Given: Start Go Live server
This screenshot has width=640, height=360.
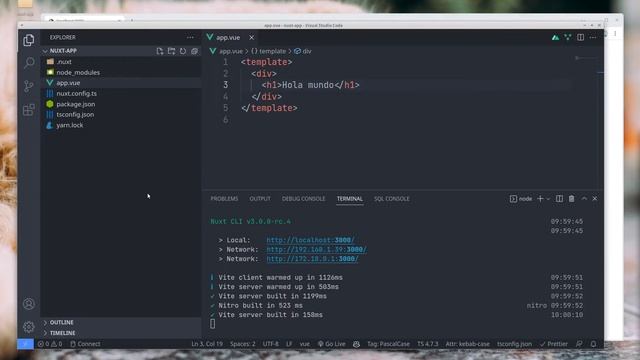Looking at the screenshot, I should tap(331, 344).
